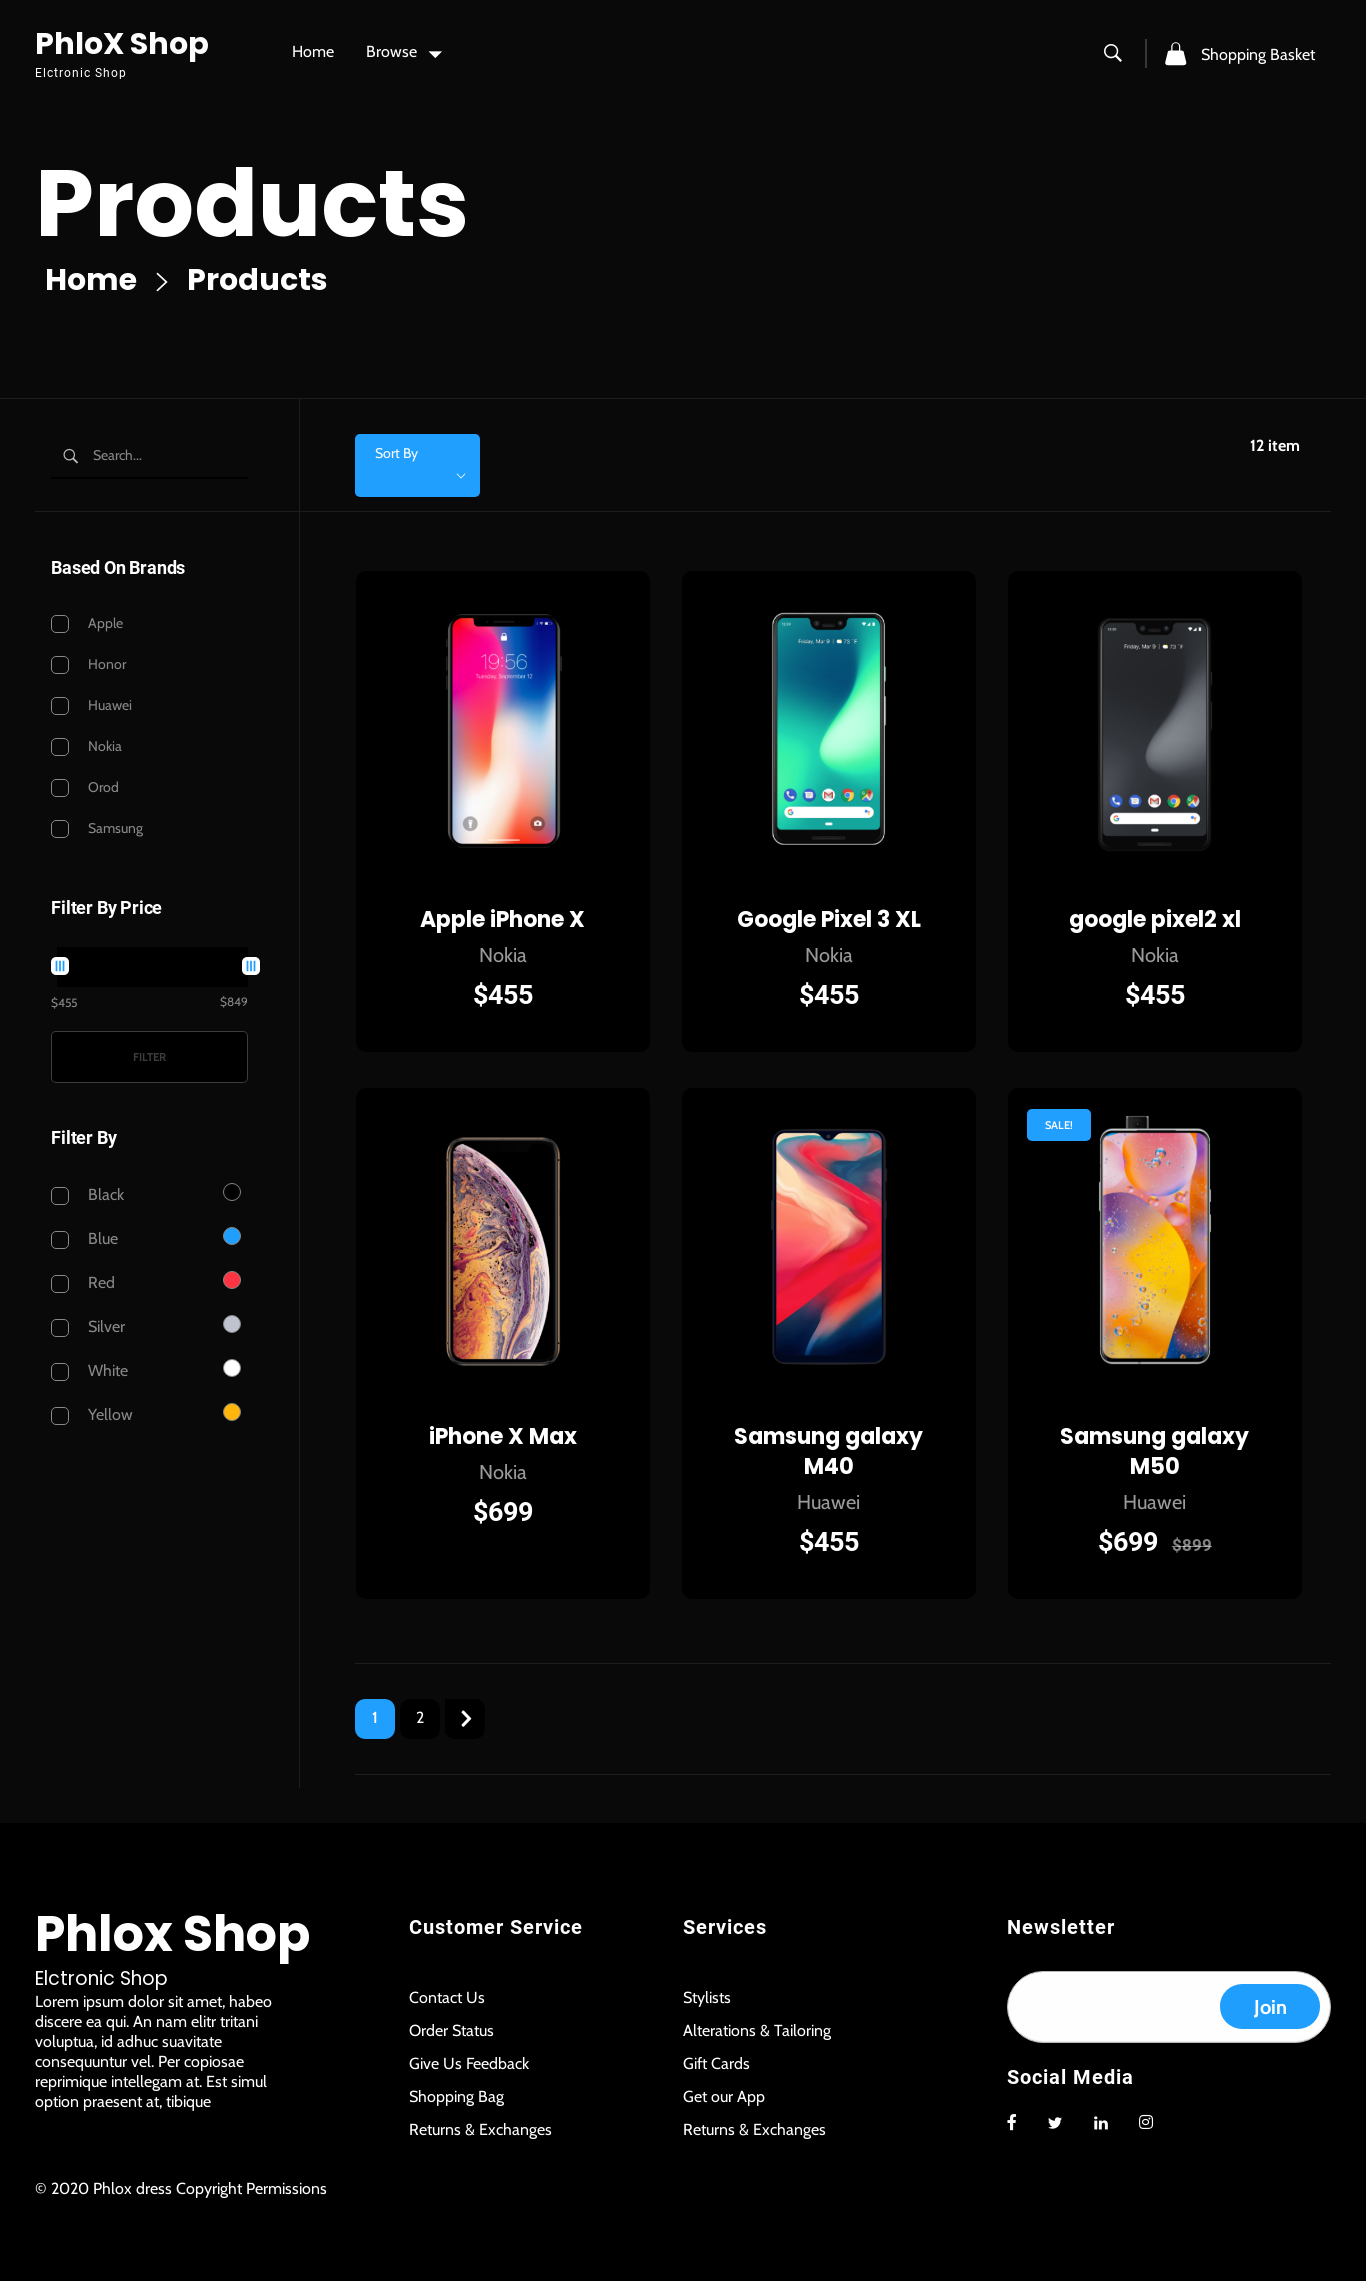1366x2281 pixels.
Task: Go to page 2
Action: tap(420, 1718)
